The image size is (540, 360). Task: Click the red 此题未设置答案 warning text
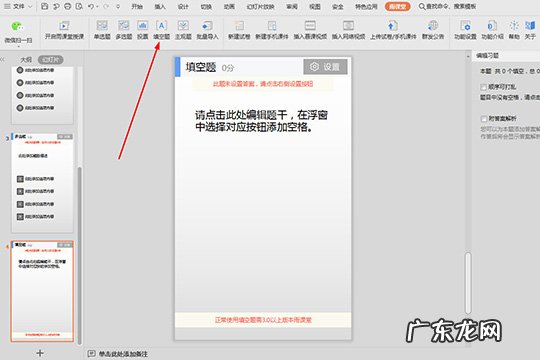pos(263,84)
